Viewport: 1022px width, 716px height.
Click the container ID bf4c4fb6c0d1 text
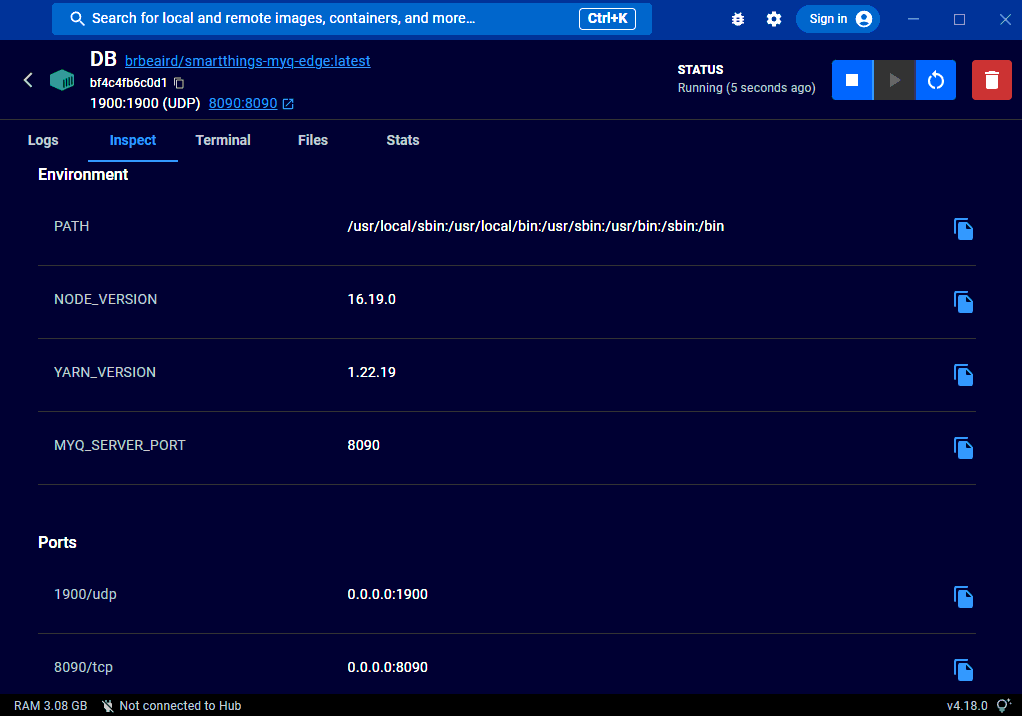(128, 83)
